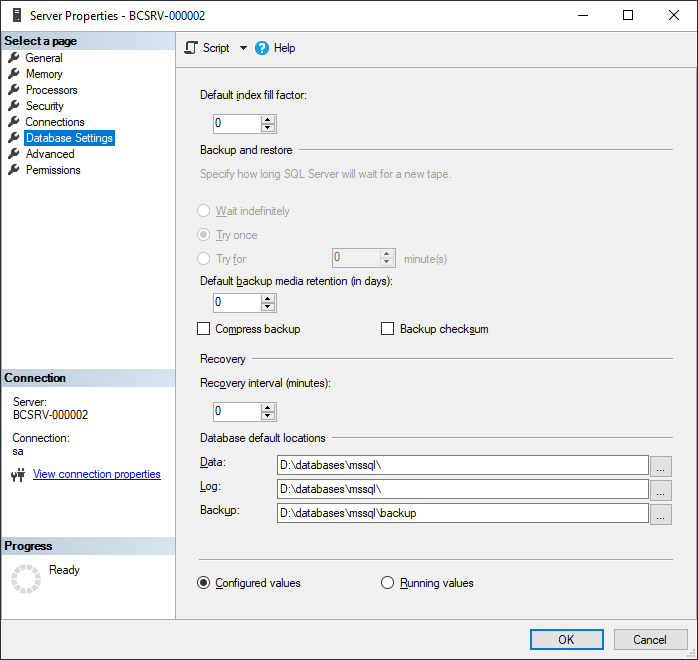Image resolution: width=698 pixels, height=660 pixels.
Task: Click the server icon in title bar
Action: [17, 15]
